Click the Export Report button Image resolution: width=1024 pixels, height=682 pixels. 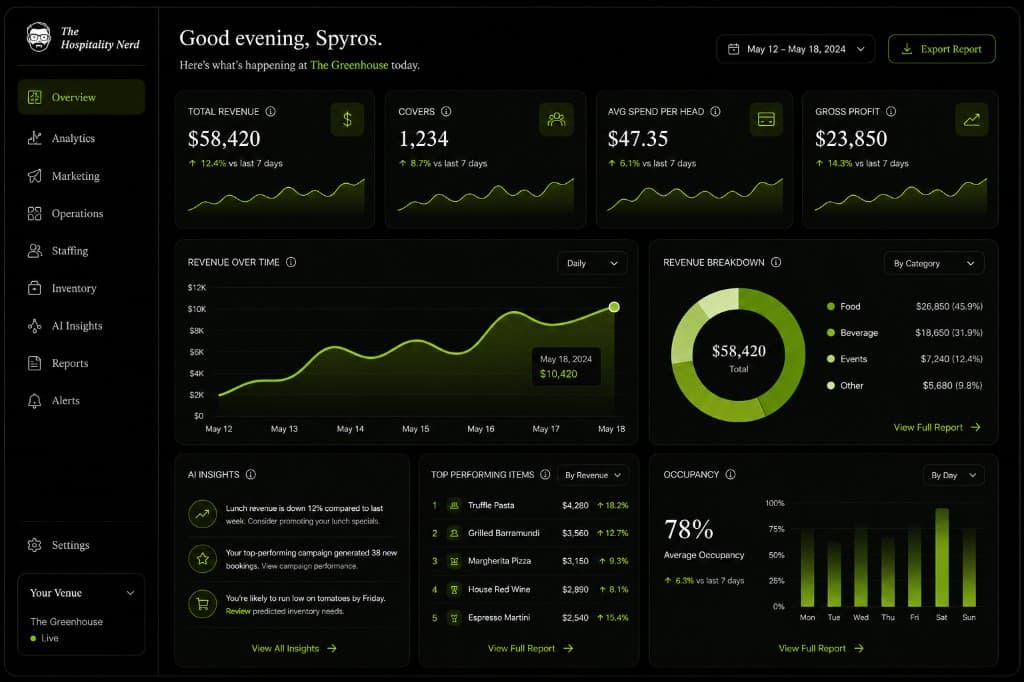click(942, 49)
